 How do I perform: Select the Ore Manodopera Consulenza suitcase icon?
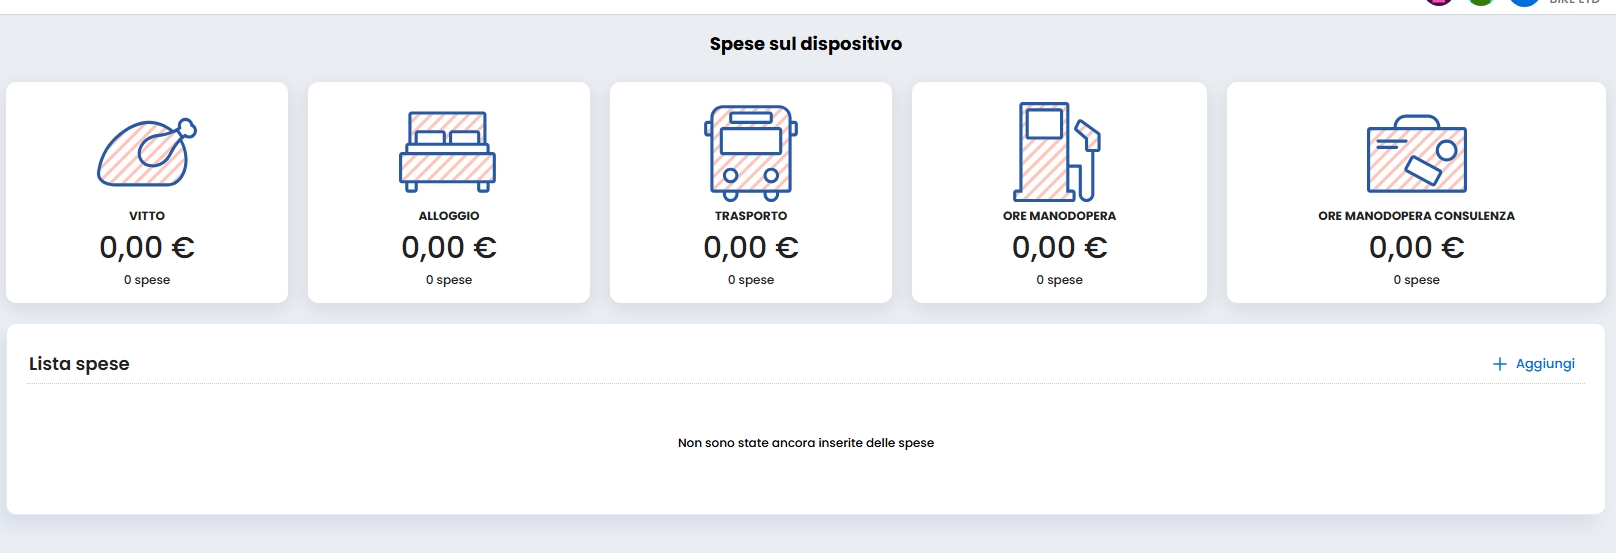point(1416,155)
